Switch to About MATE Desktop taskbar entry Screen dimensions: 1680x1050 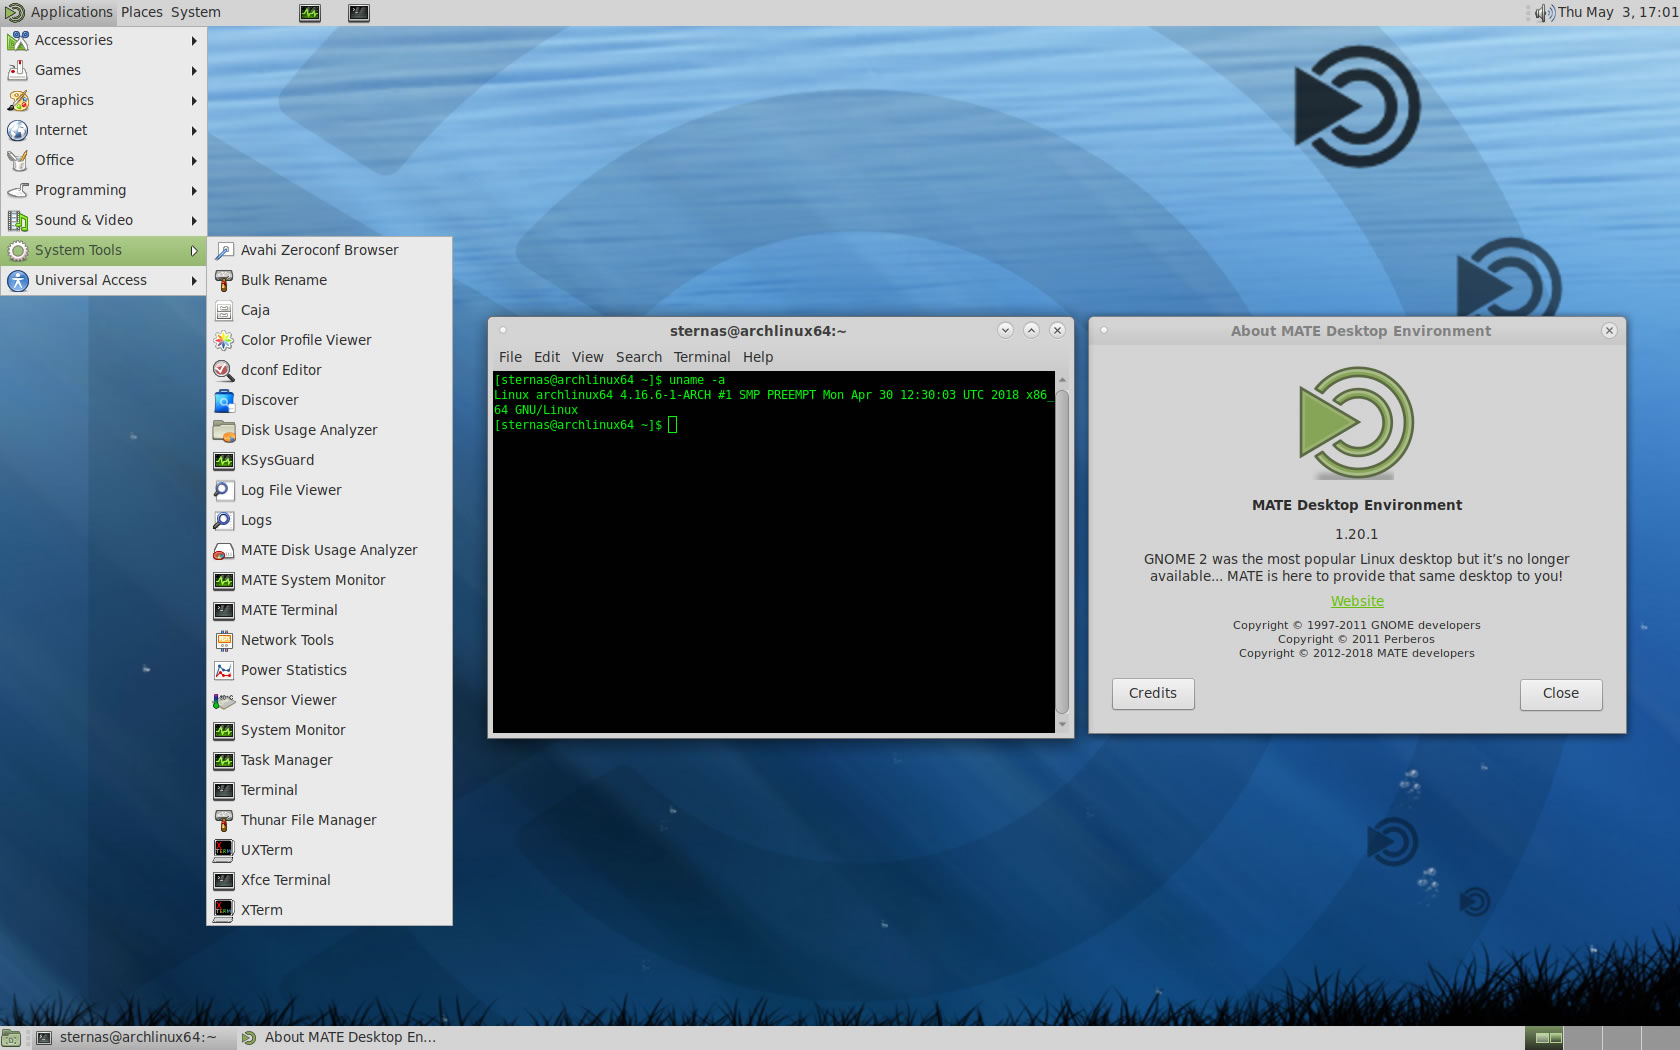click(x=340, y=1038)
